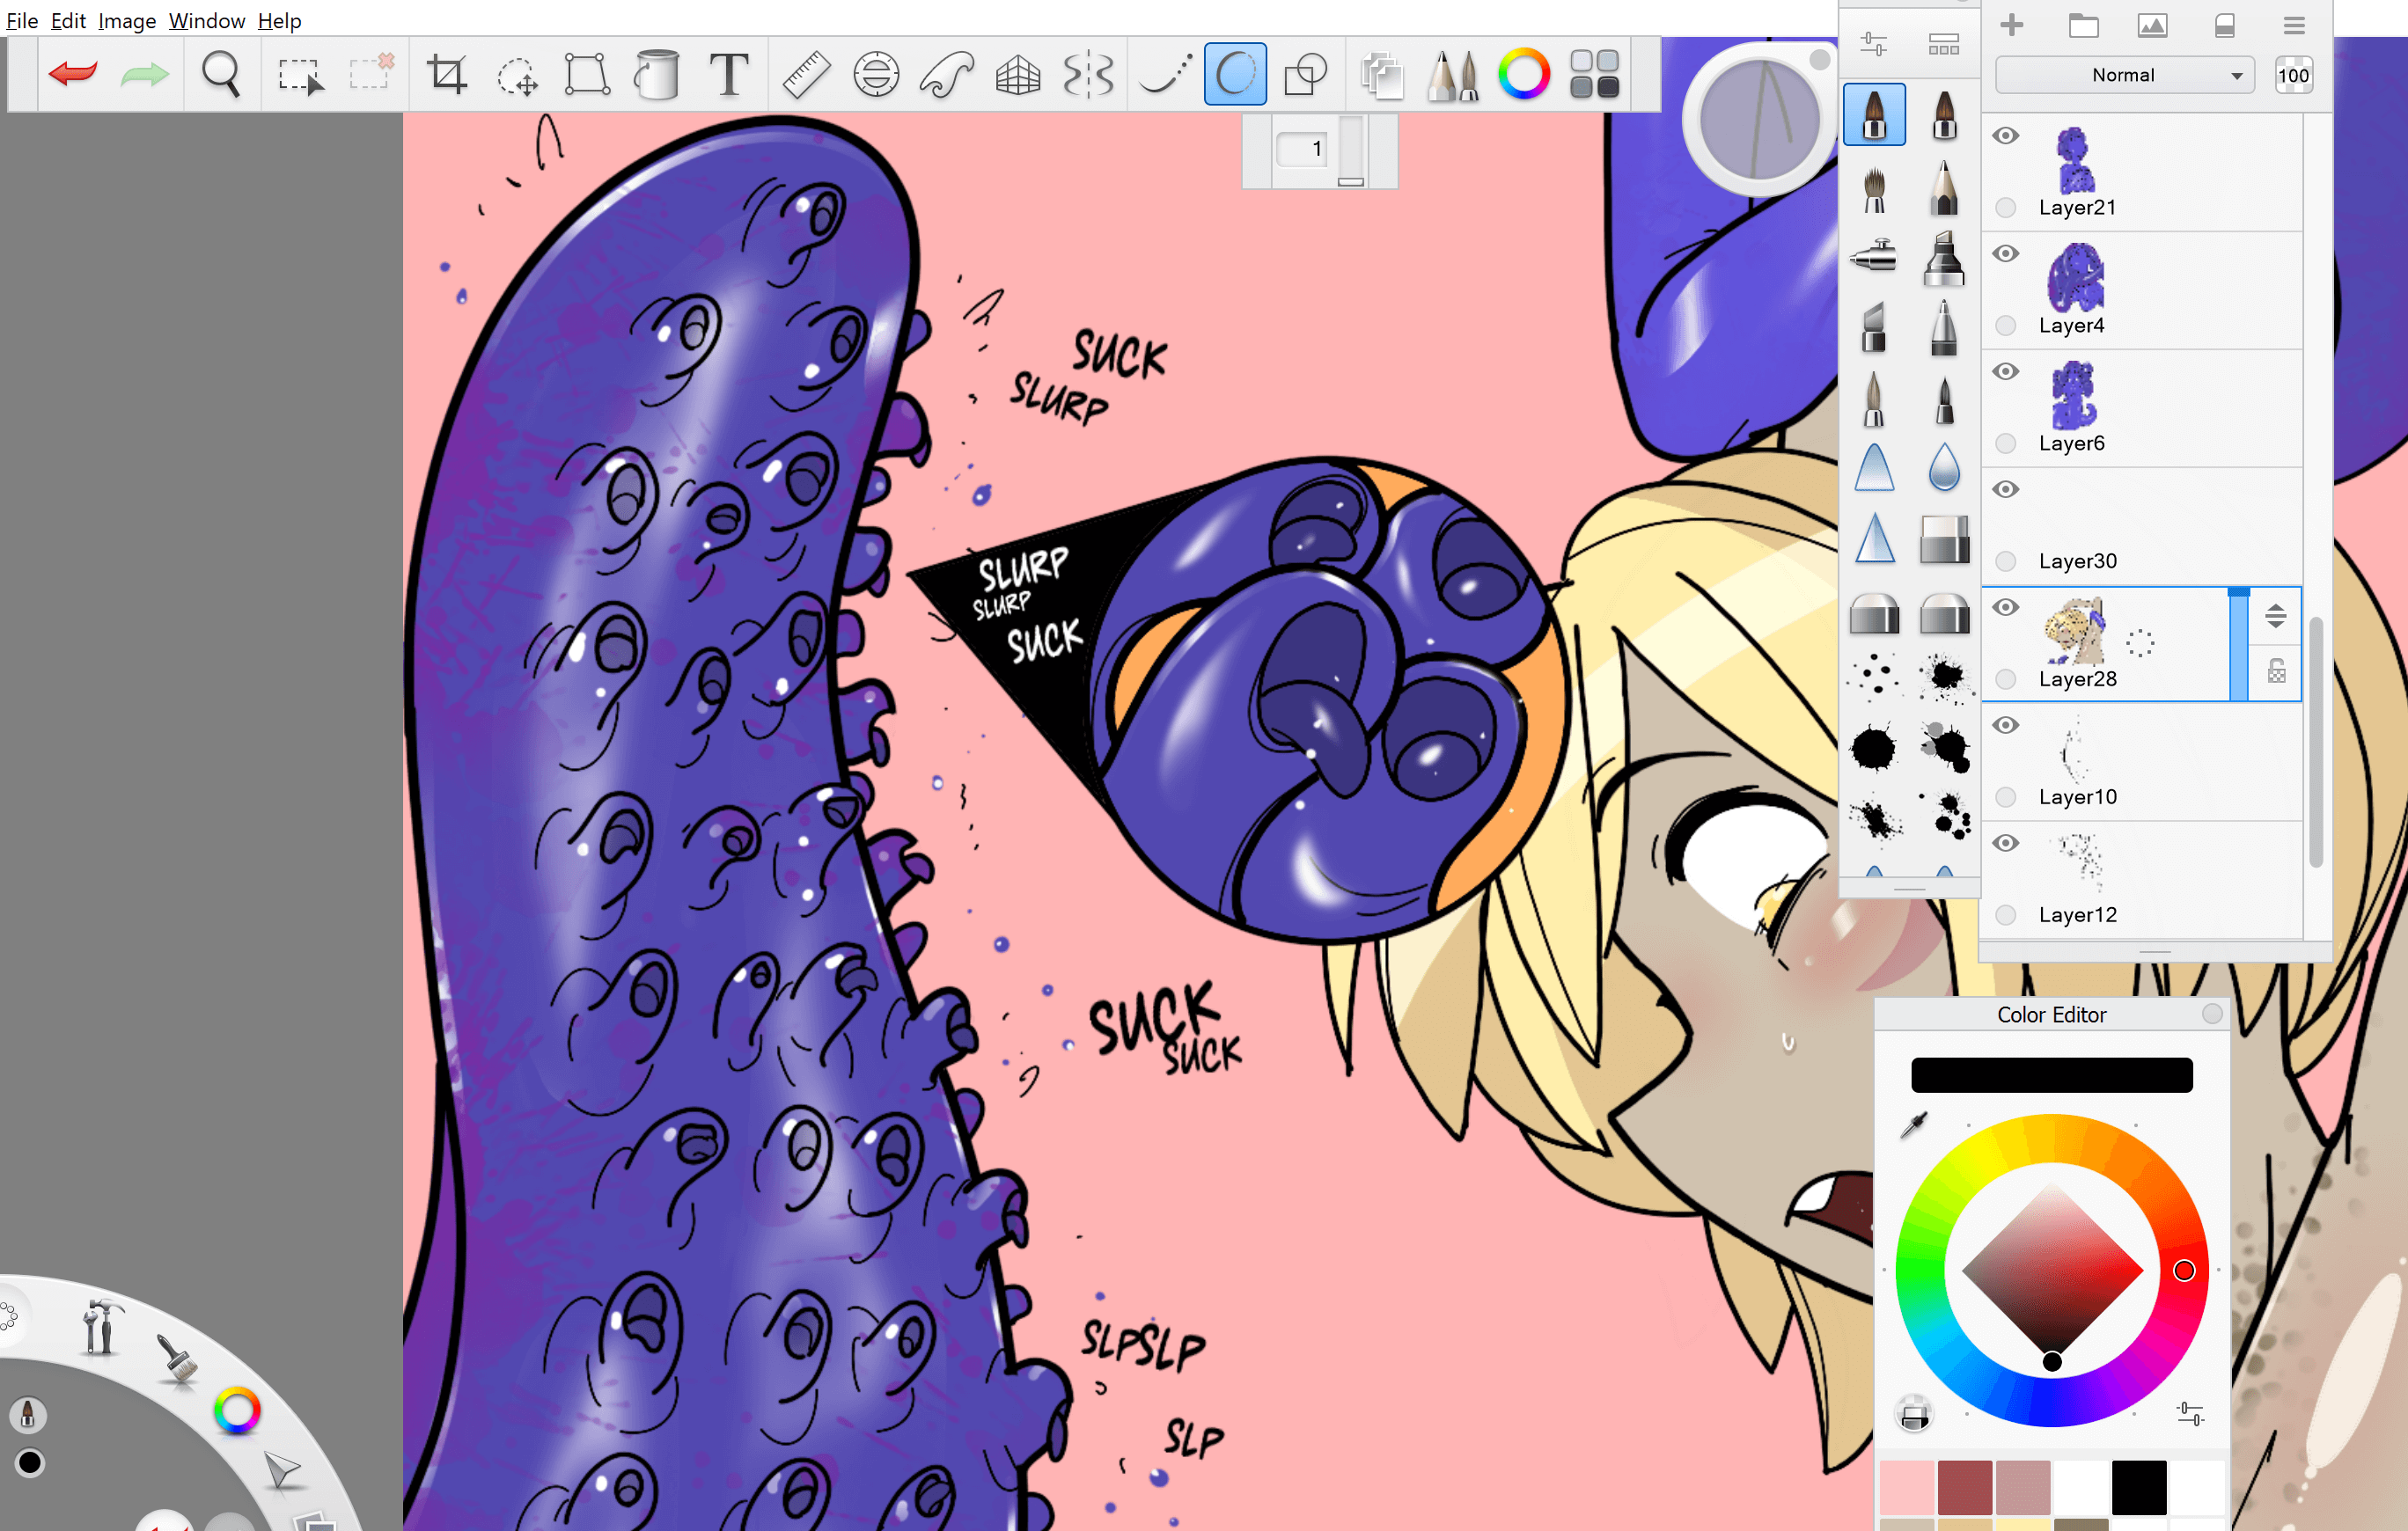This screenshot has height=1531, width=2408.
Task: Pick the dark red color swatch
Action: click(x=1964, y=1487)
